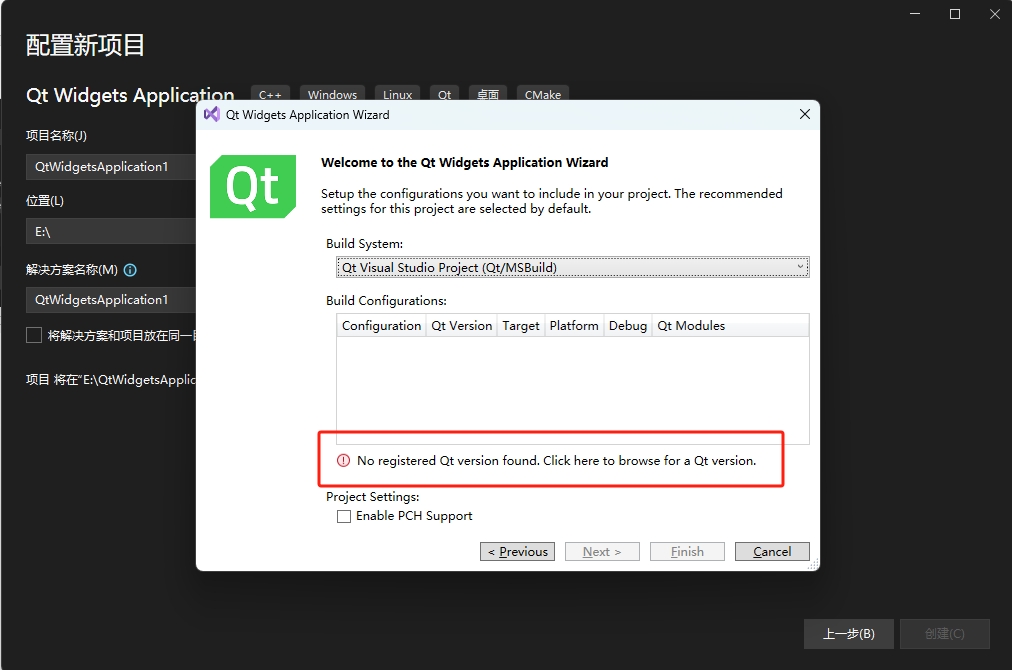The image size is (1012, 670).
Task: Click the Qt Version column header
Action: [461, 325]
